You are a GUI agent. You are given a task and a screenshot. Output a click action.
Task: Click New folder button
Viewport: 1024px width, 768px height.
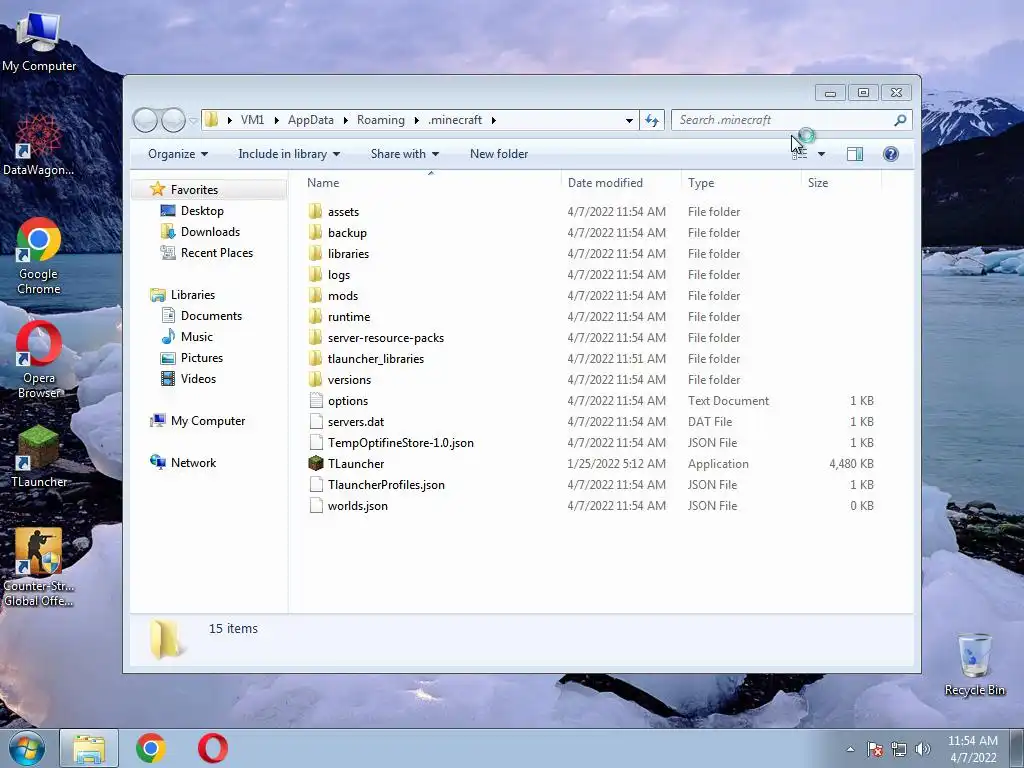[x=499, y=154]
